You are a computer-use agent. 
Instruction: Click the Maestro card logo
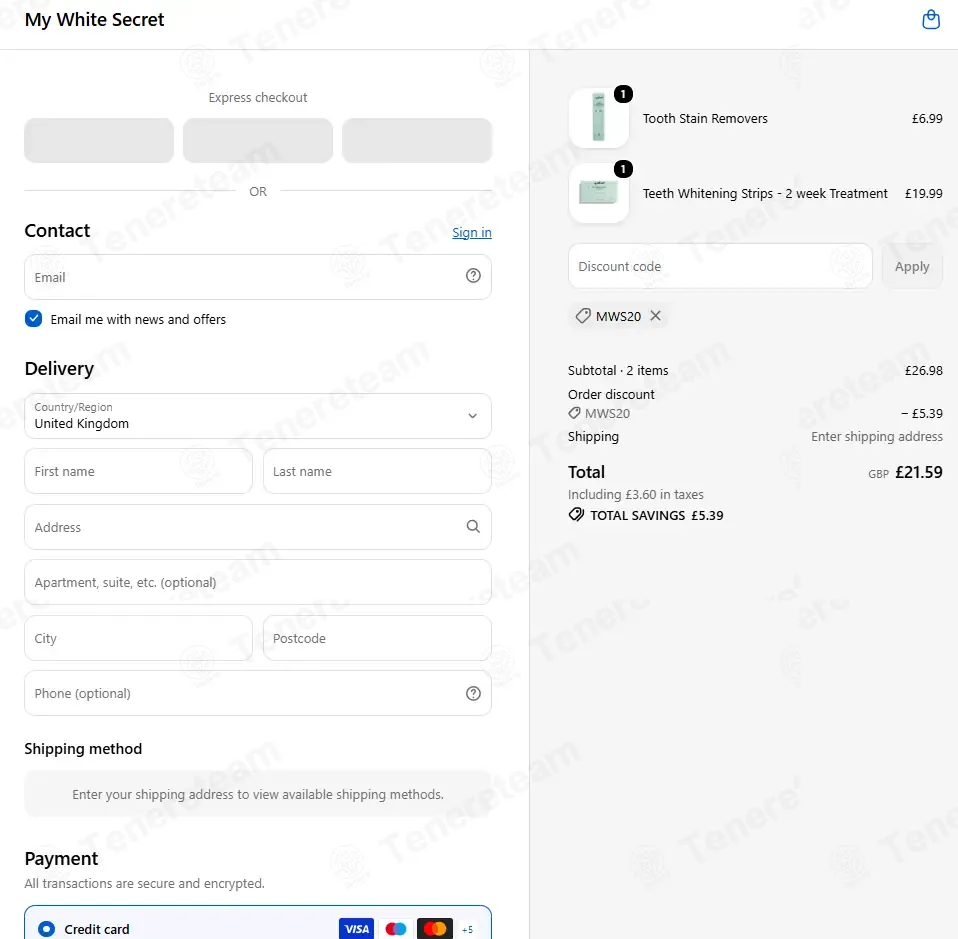coord(396,929)
